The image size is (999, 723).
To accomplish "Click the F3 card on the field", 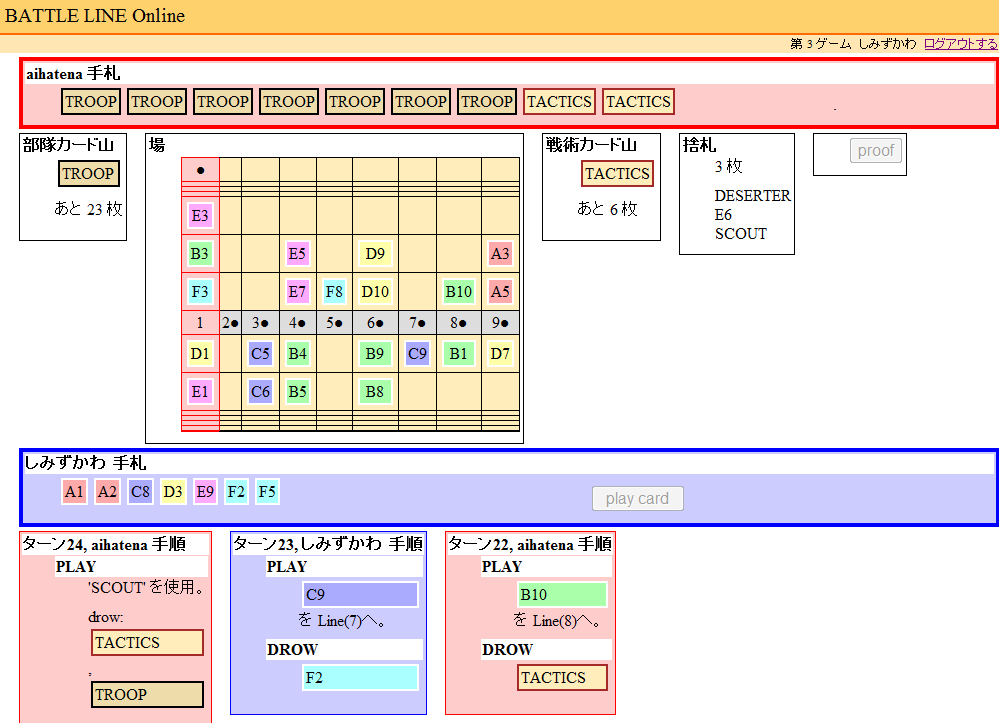I will 200,292.
